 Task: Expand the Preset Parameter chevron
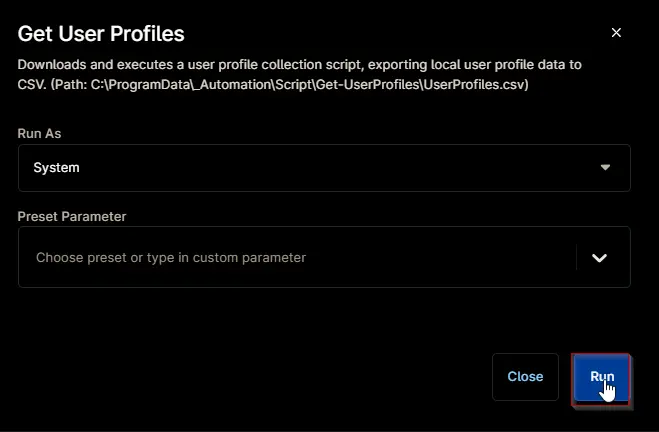(x=599, y=258)
